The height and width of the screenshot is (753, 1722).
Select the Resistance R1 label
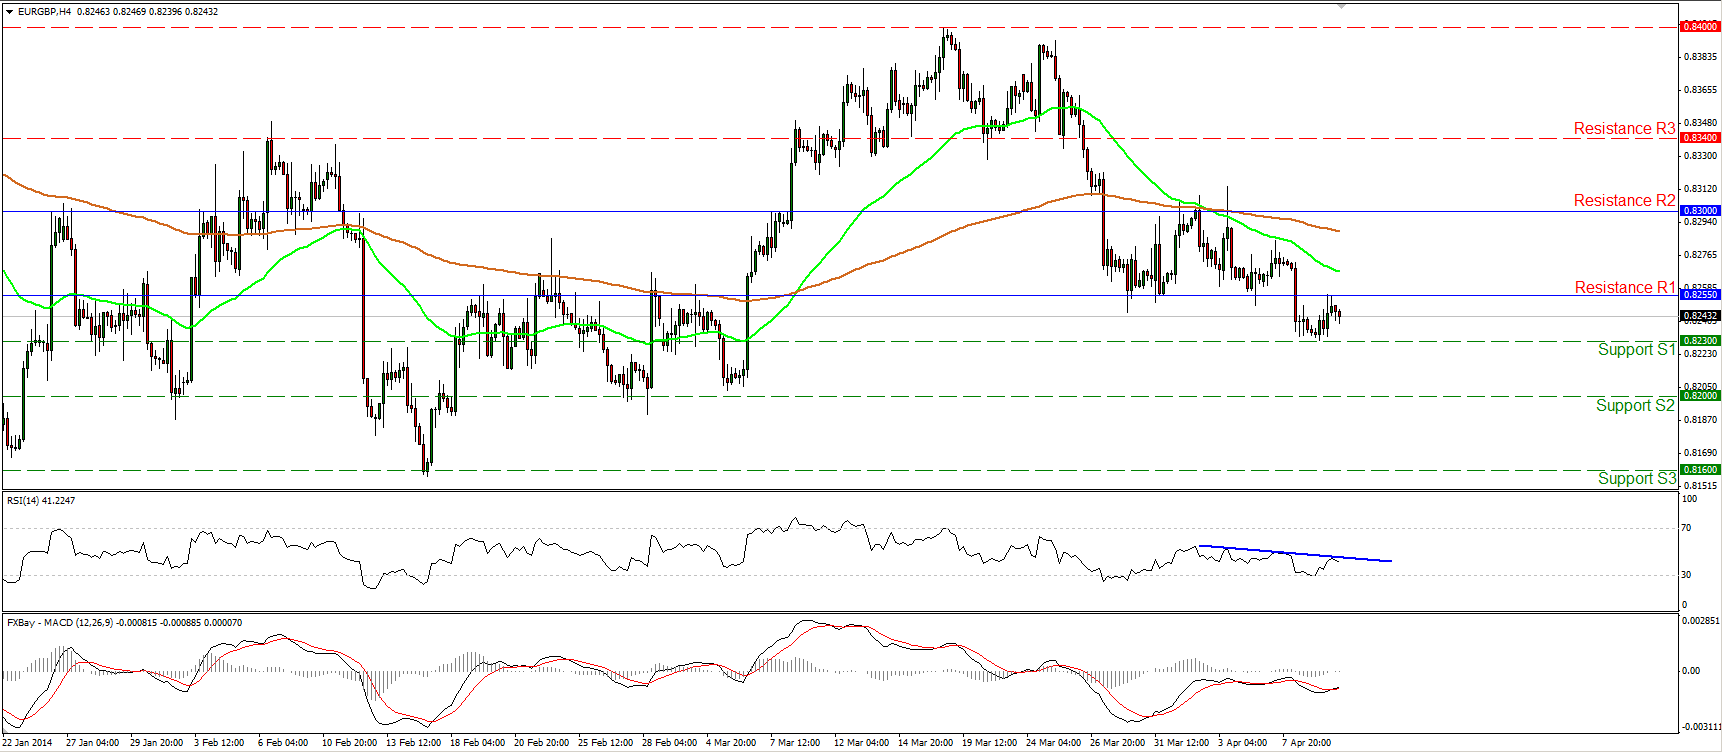[1625, 287]
